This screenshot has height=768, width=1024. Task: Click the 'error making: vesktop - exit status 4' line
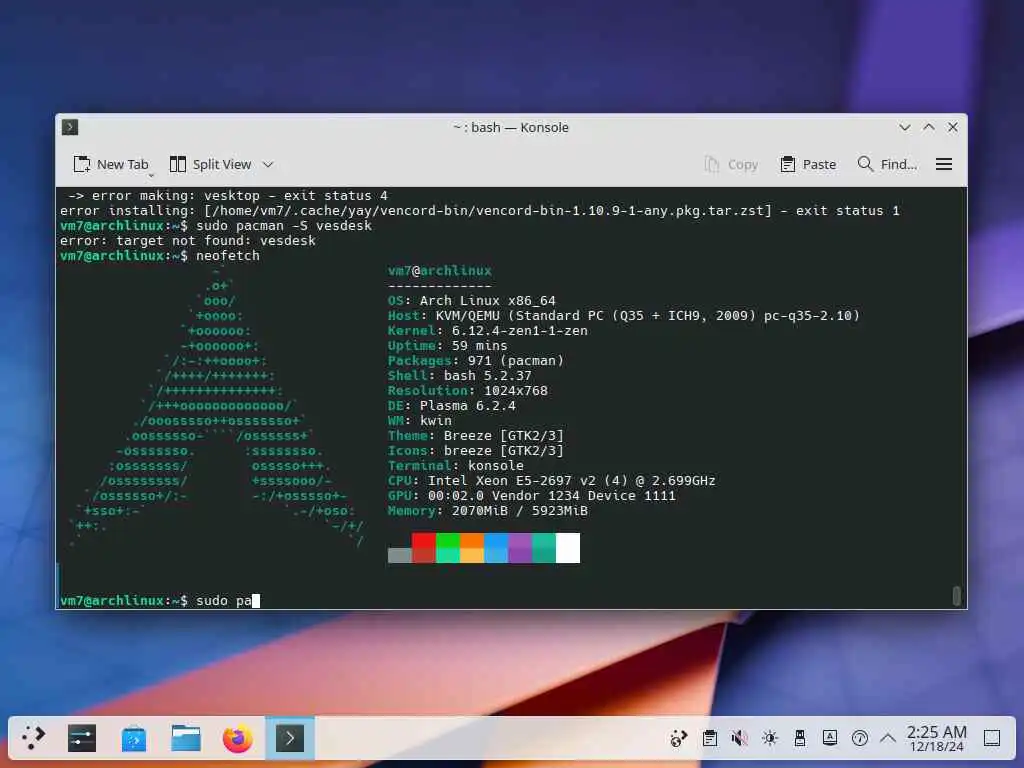pyautogui.click(x=228, y=196)
